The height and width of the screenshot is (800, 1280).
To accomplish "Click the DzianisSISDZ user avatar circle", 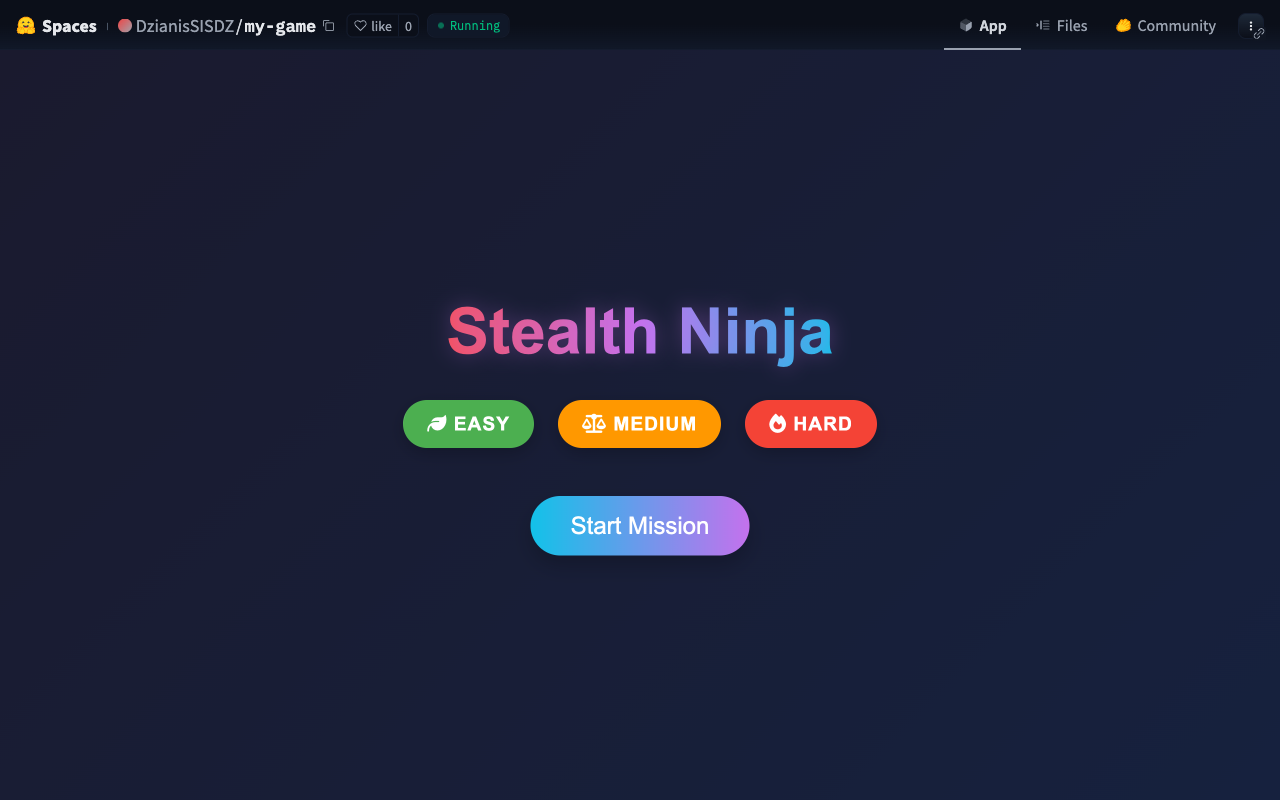I will point(125,26).
